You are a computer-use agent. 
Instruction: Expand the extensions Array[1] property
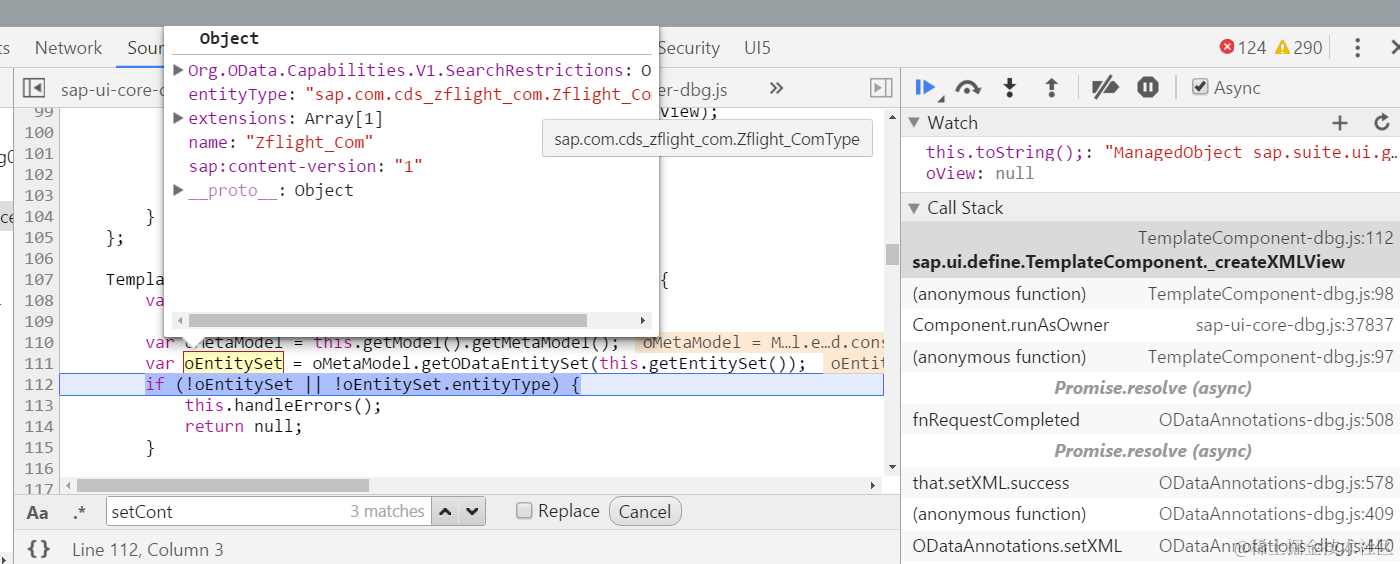(x=178, y=118)
